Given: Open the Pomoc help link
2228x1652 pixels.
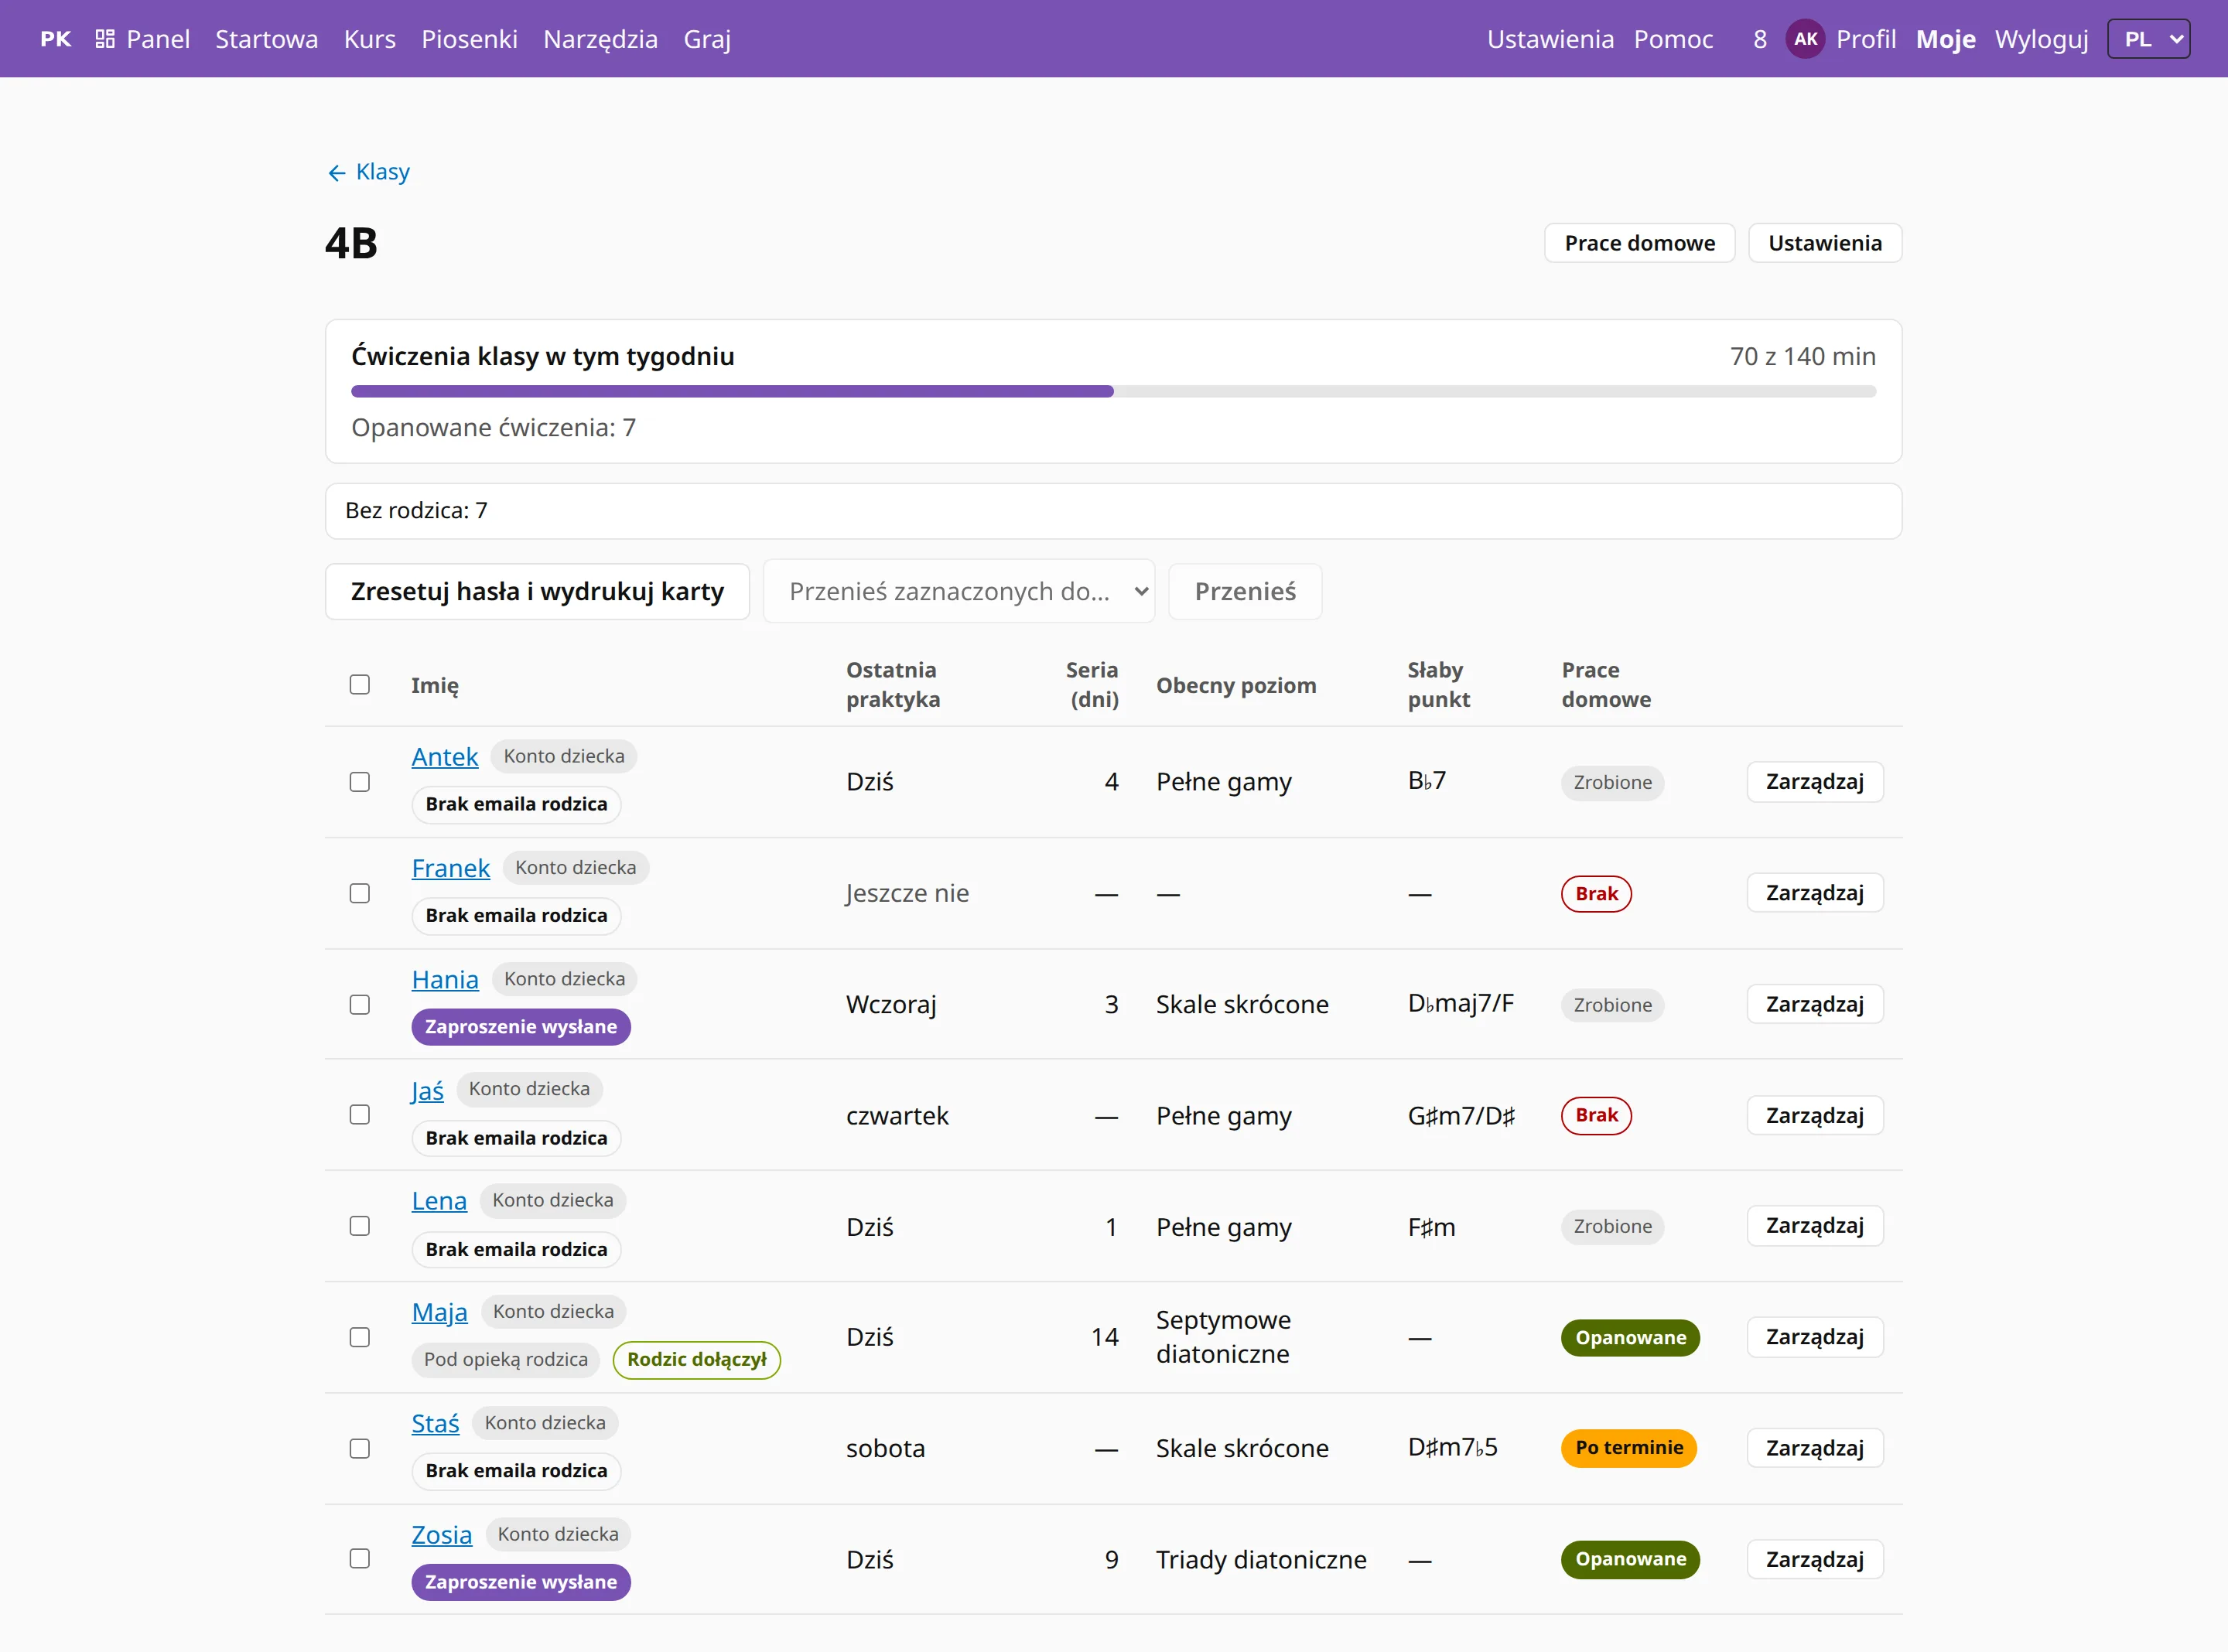Looking at the screenshot, I should coord(1673,39).
